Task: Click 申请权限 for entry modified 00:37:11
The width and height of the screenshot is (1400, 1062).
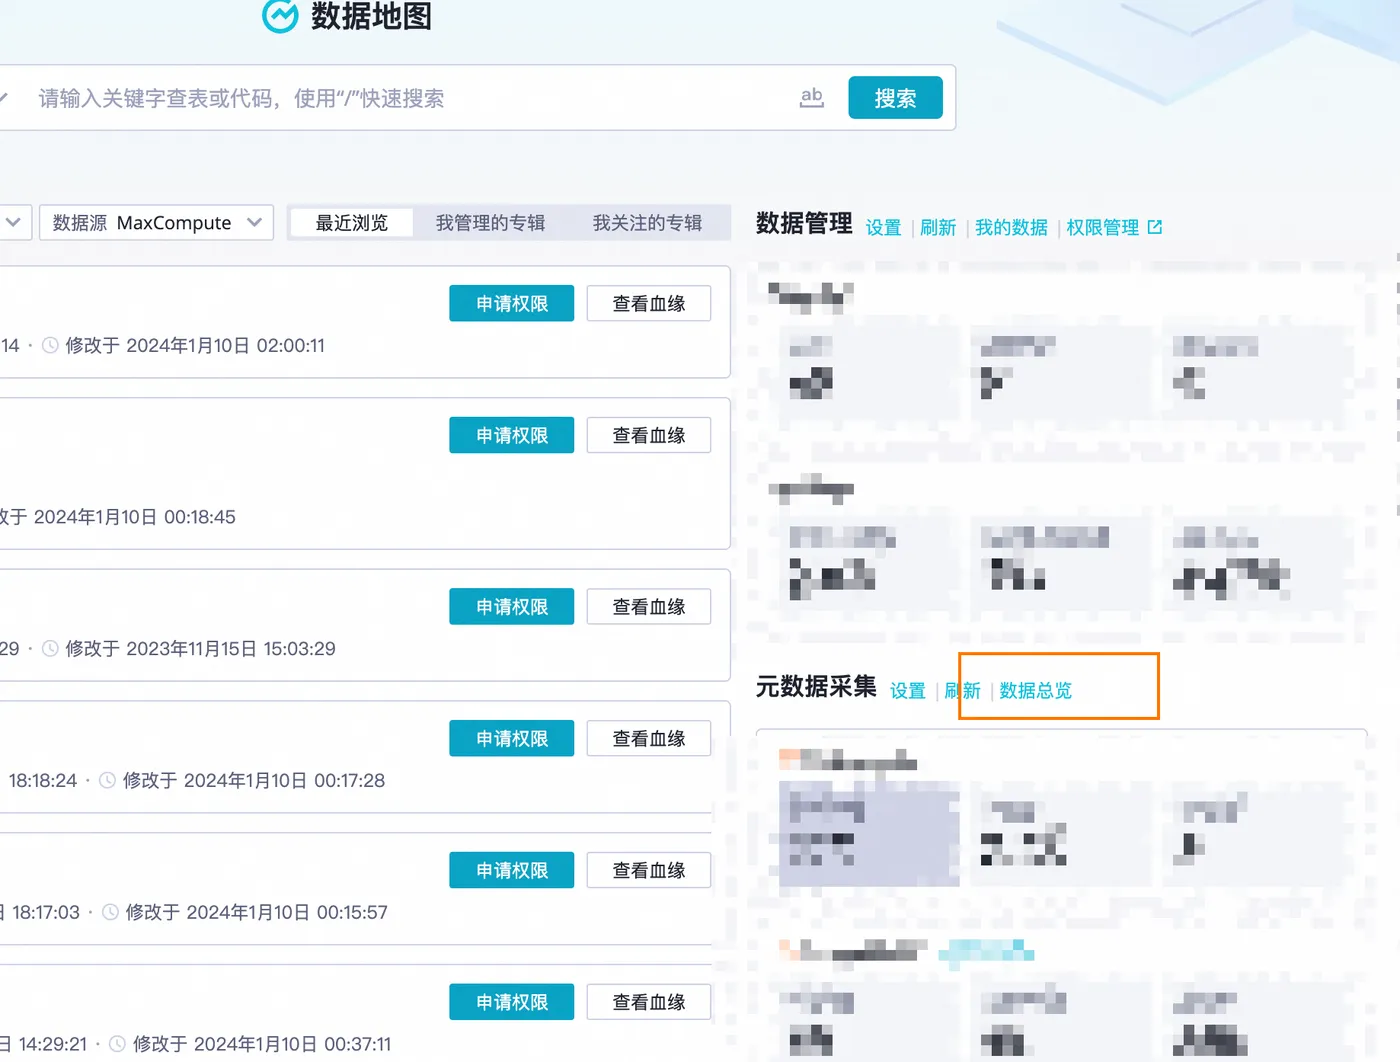Action: 512,1002
